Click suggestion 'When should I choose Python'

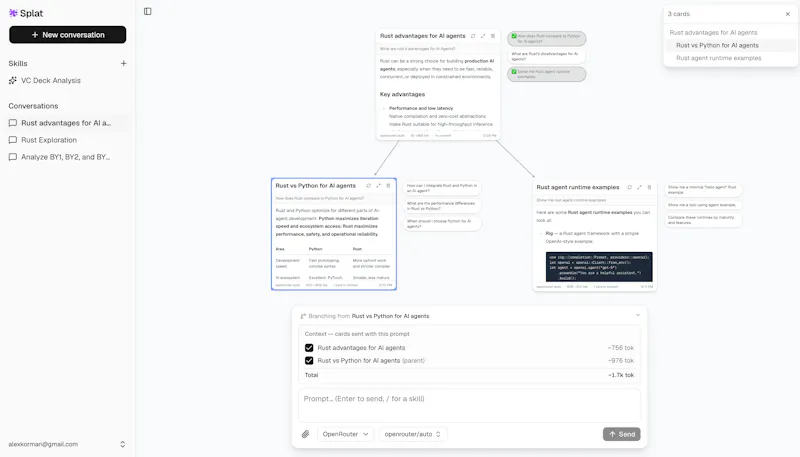[x=442, y=223]
